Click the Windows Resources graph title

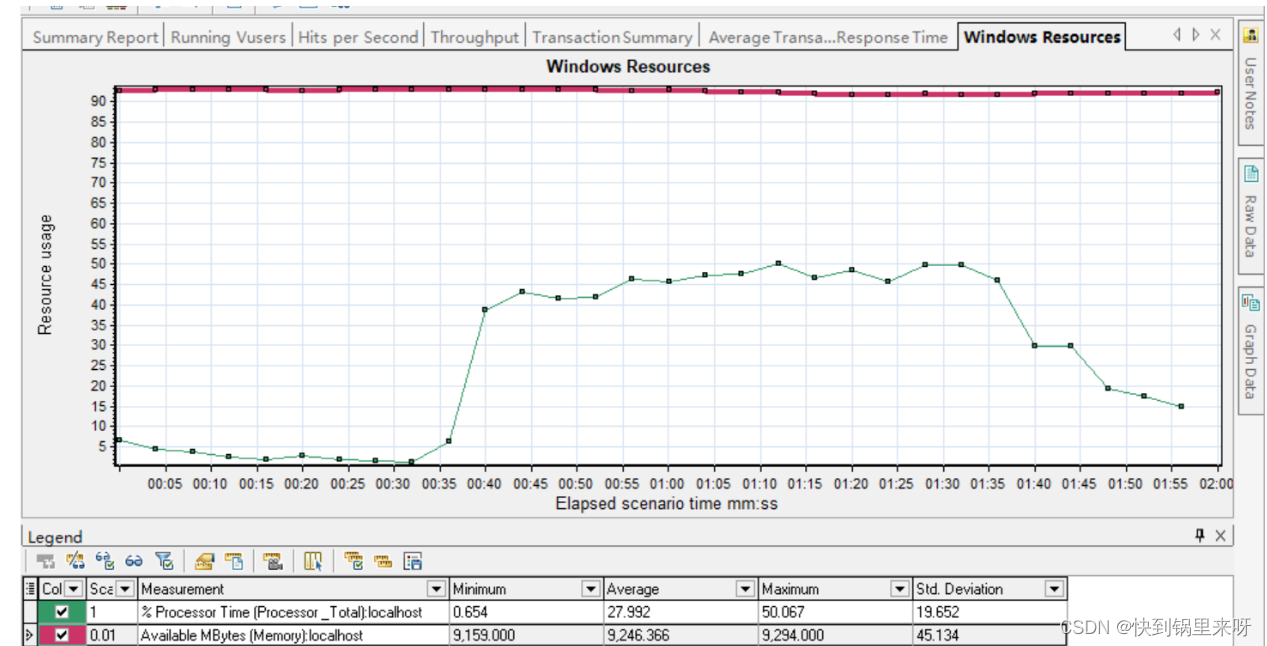628,67
